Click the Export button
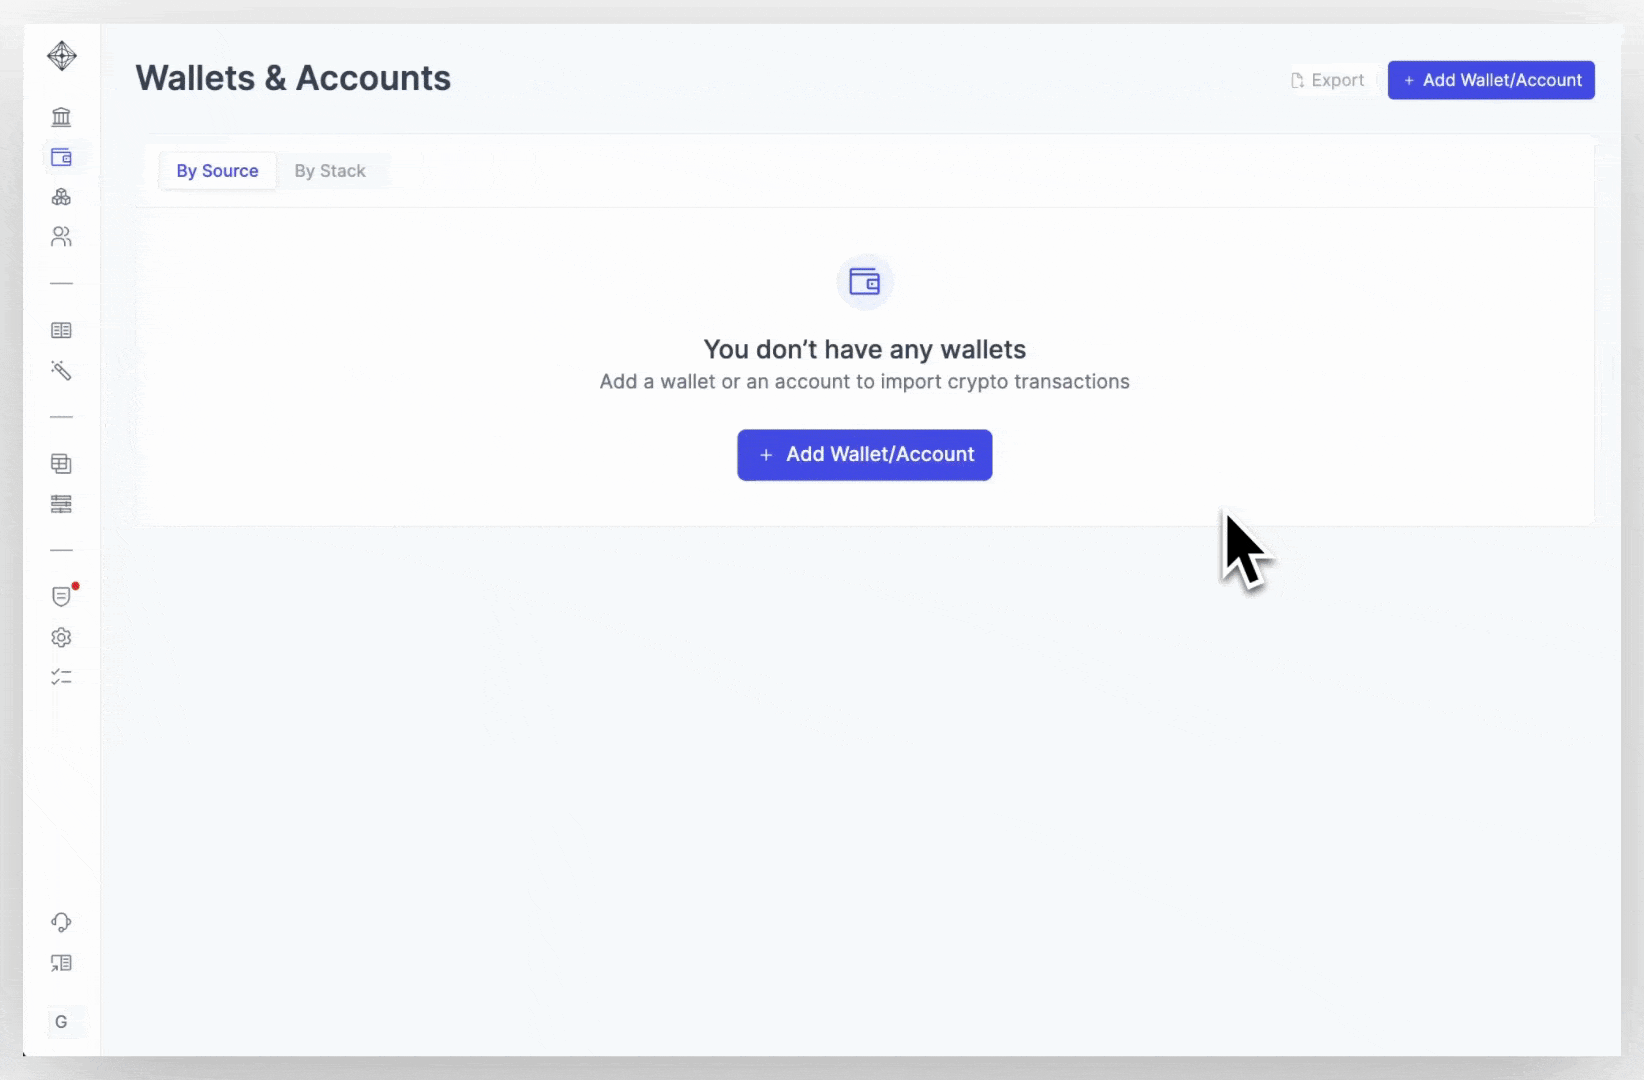The width and height of the screenshot is (1644, 1080). [1327, 80]
